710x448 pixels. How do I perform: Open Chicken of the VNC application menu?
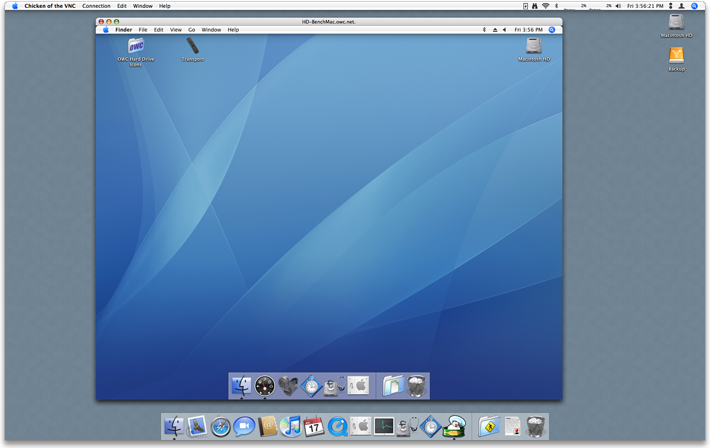click(x=50, y=6)
